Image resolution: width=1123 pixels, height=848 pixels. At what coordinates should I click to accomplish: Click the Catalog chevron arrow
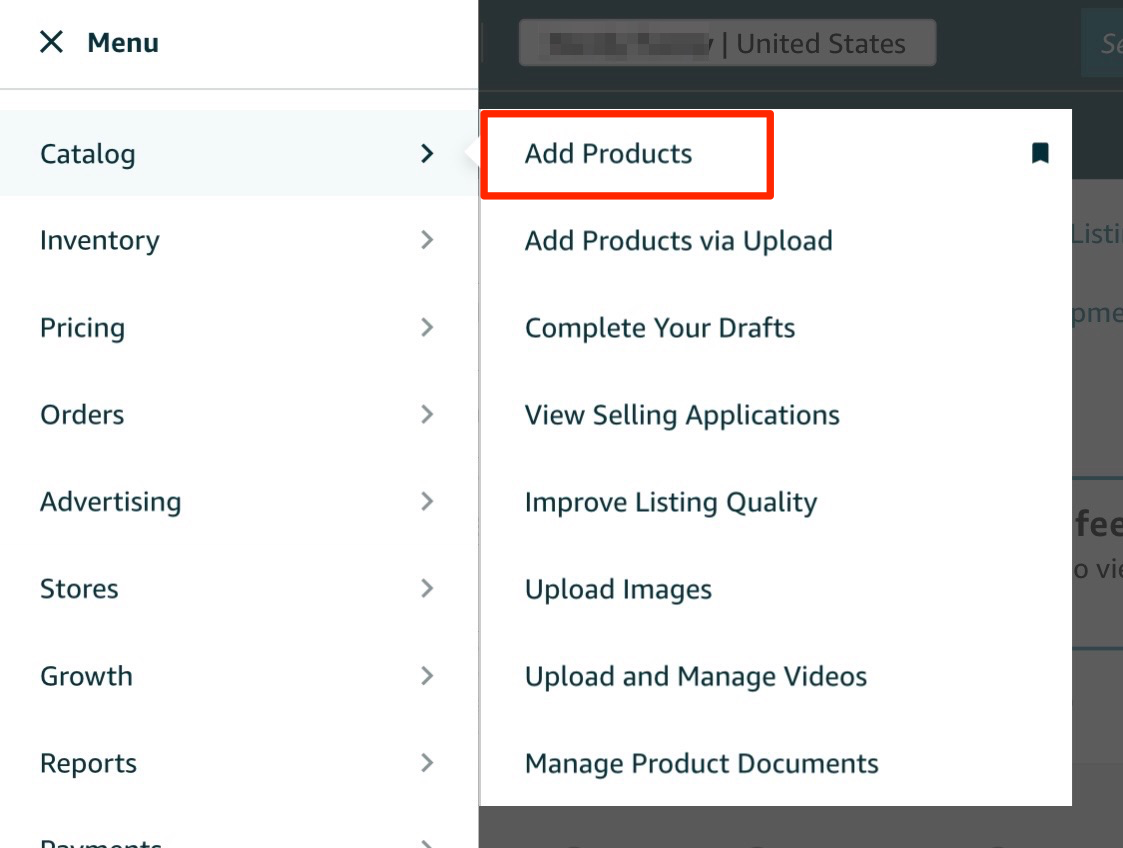(x=427, y=154)
